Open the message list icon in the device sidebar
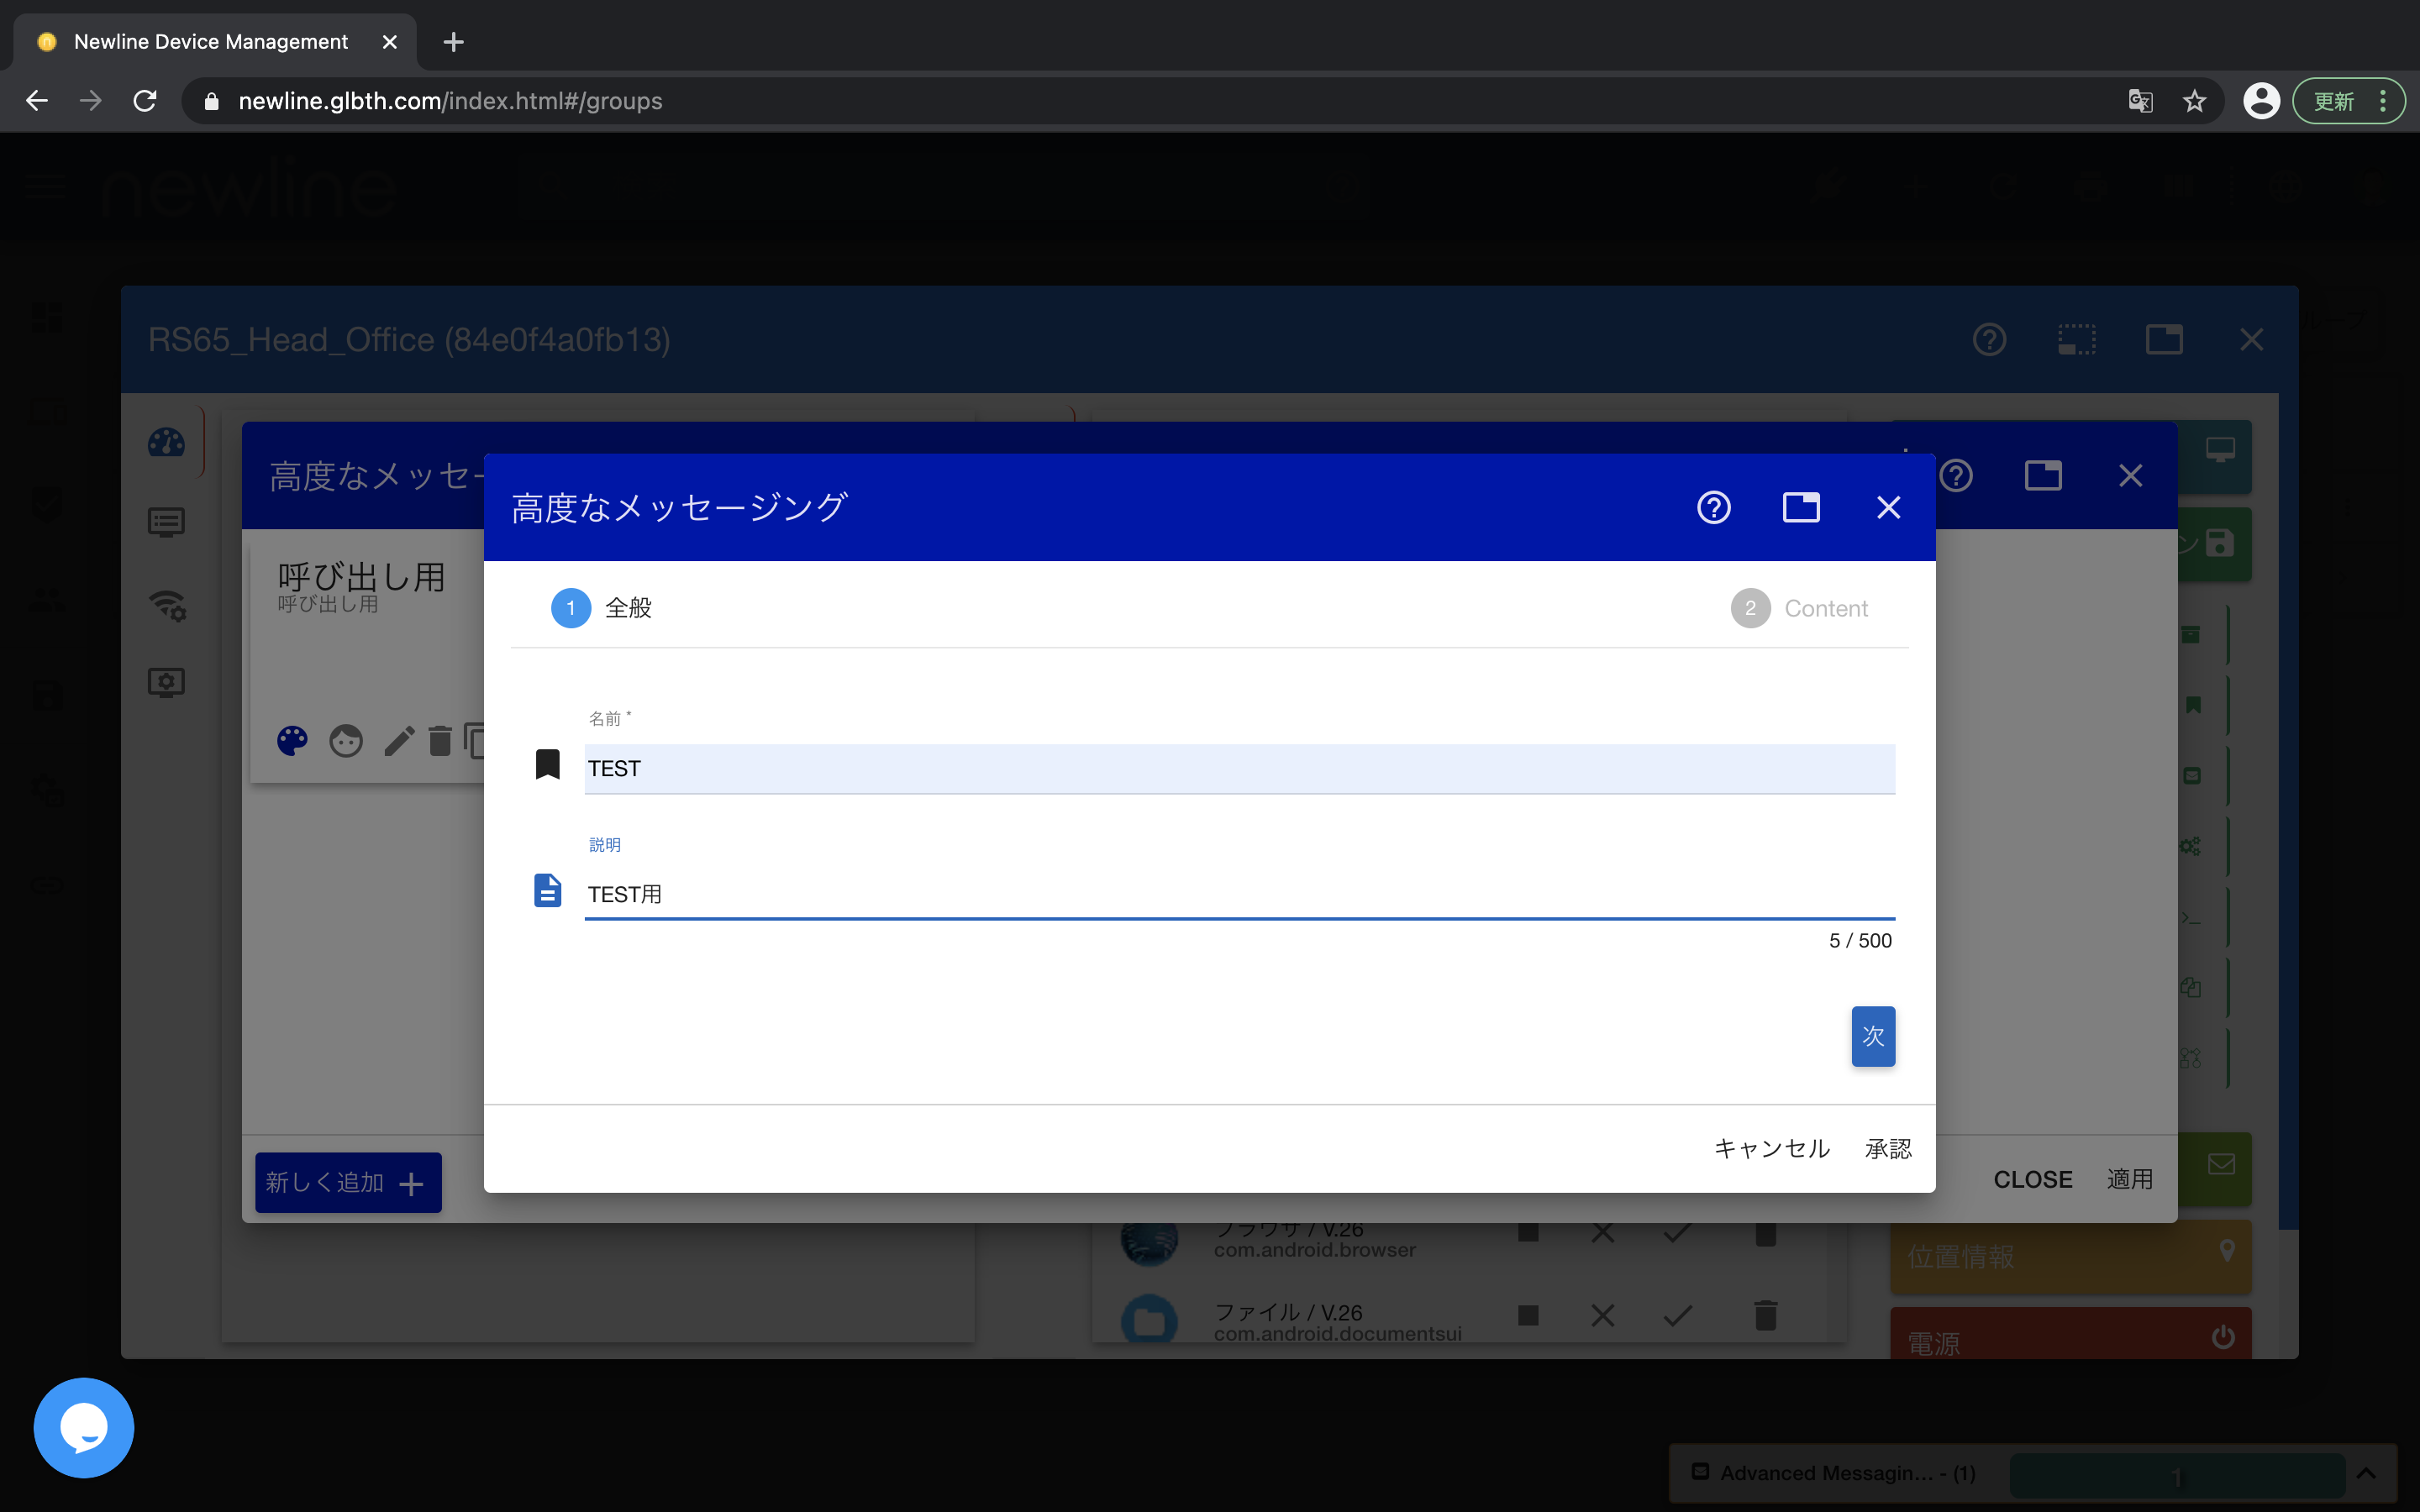Screen dimensions: 2420x1512 166,522
